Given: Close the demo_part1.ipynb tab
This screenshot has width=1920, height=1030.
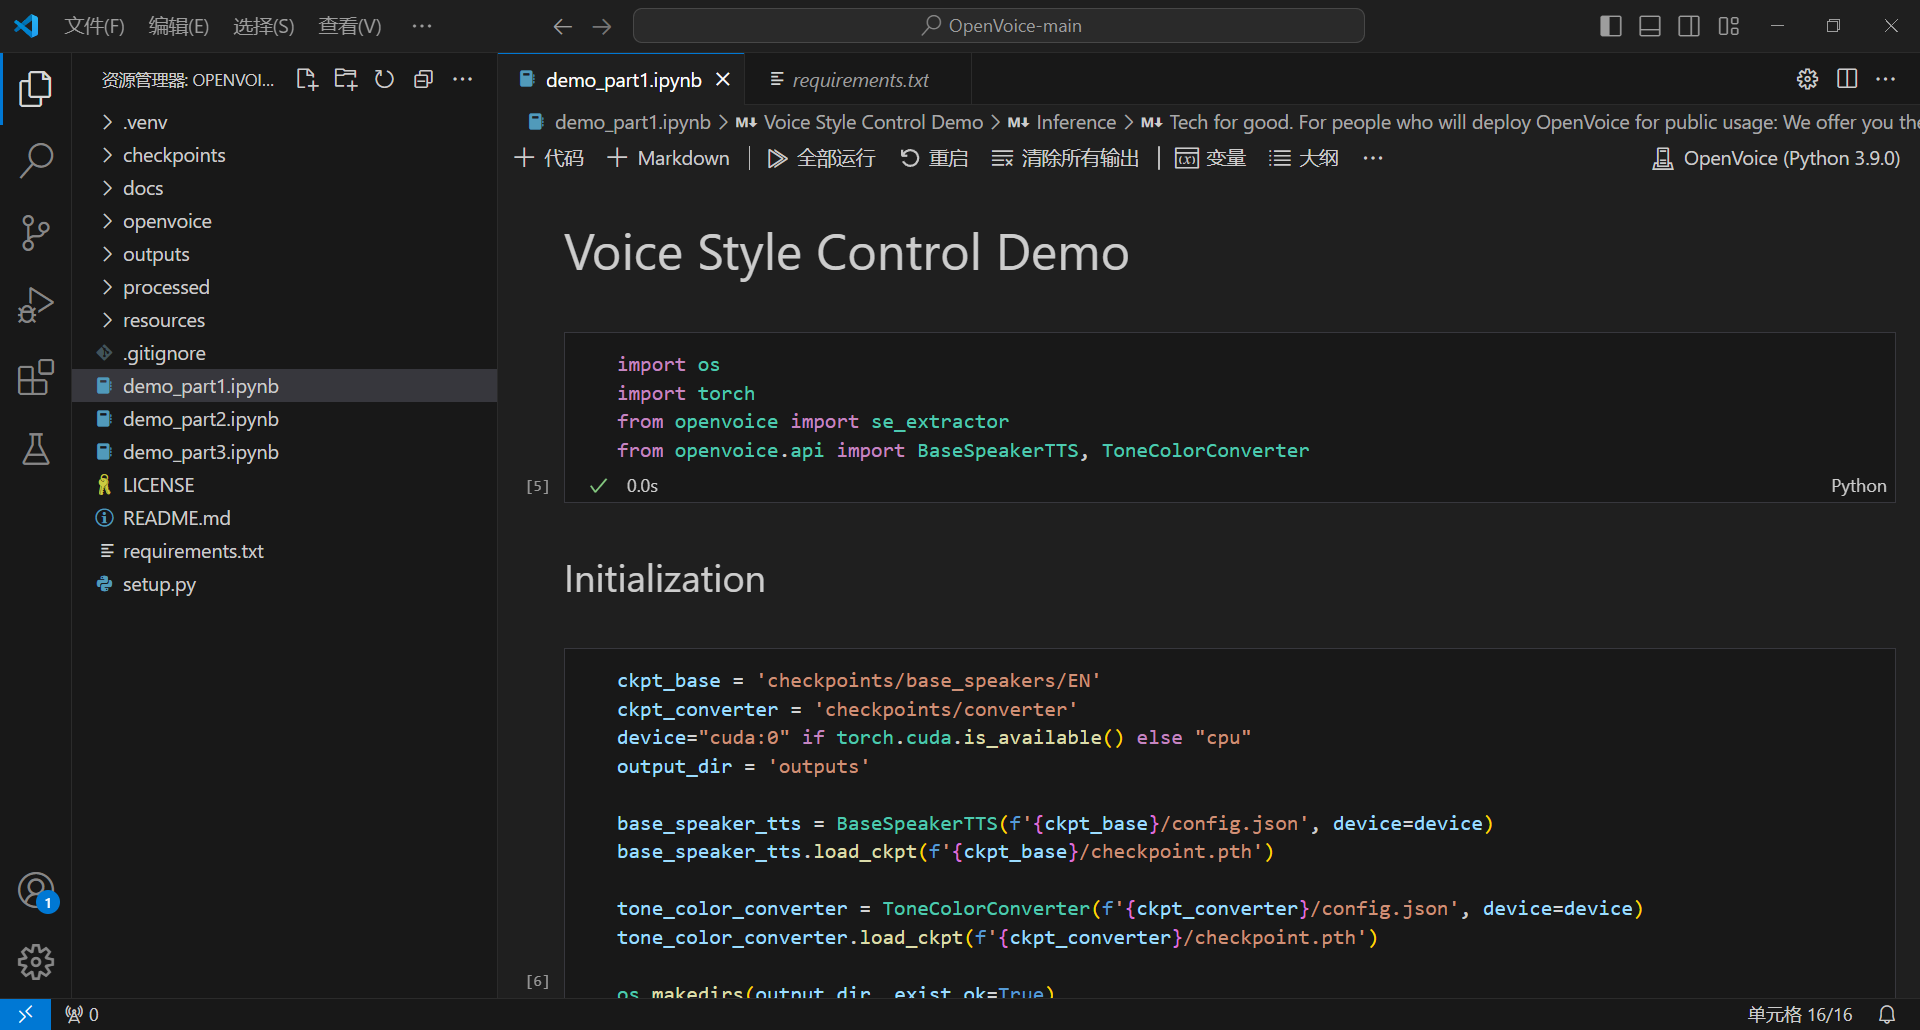Looking at the screenshot, I should pyautogui.click(x=723, y=79).
